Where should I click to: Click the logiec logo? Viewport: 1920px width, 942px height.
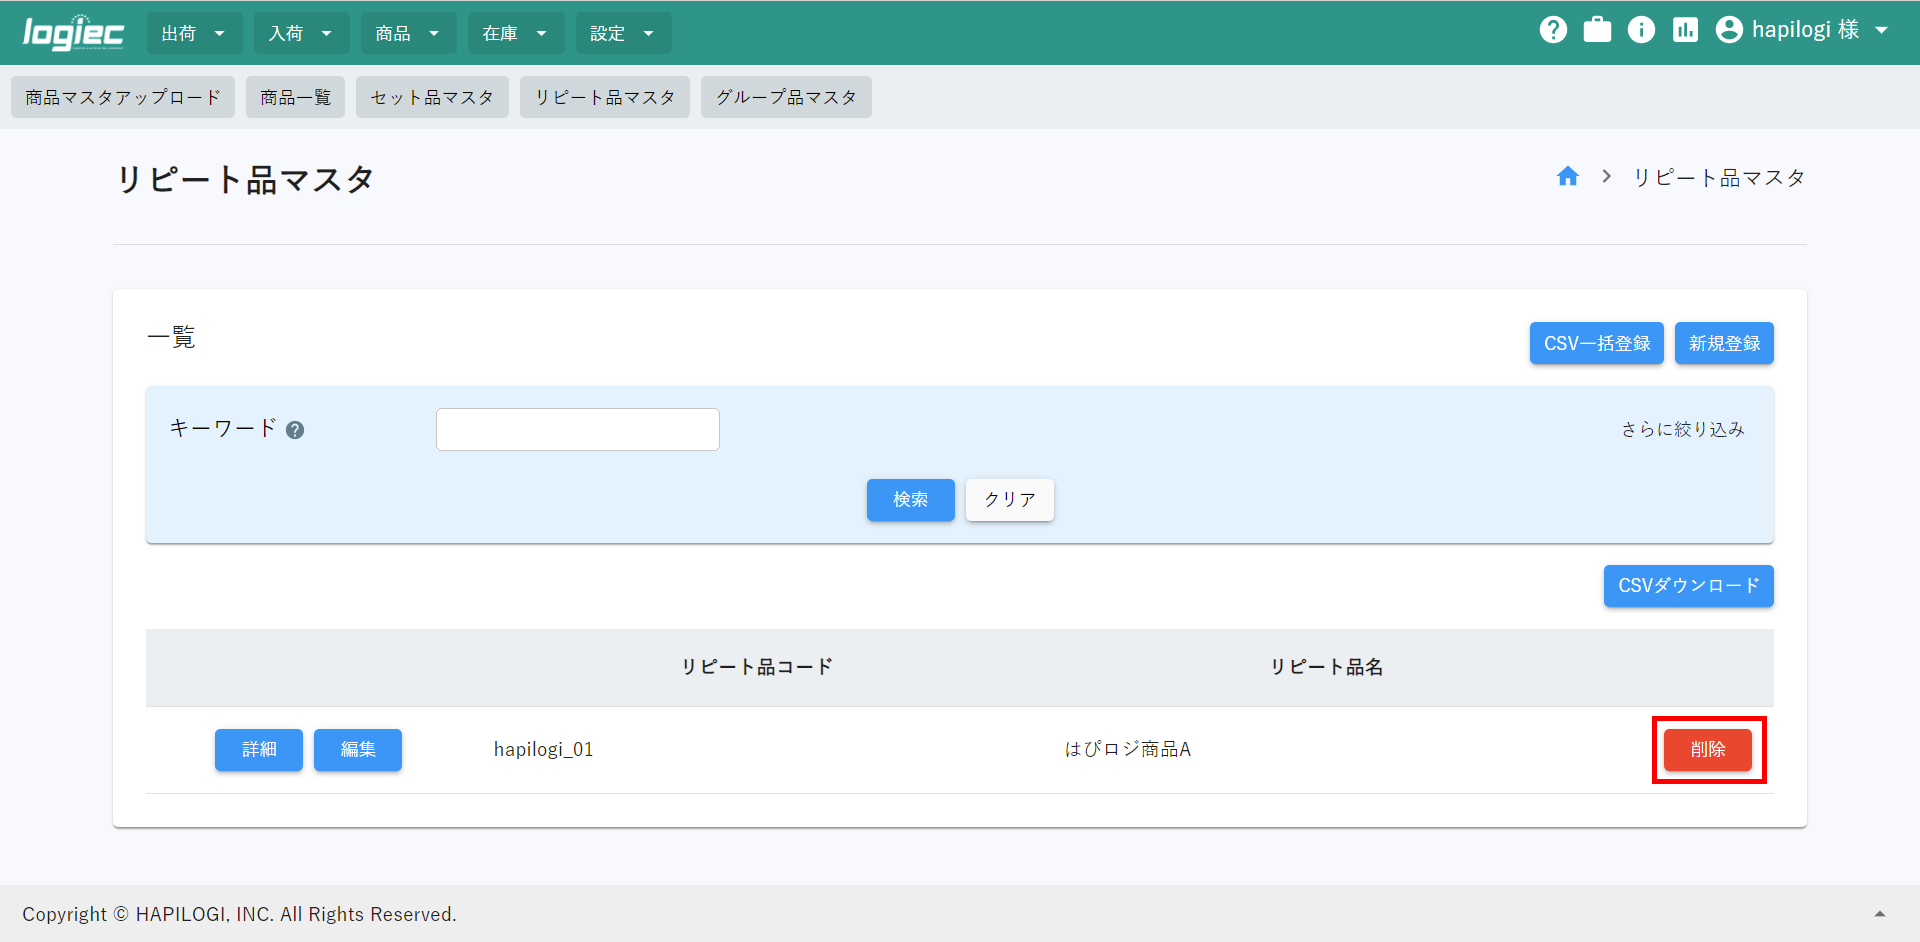(x=73, y=32)
